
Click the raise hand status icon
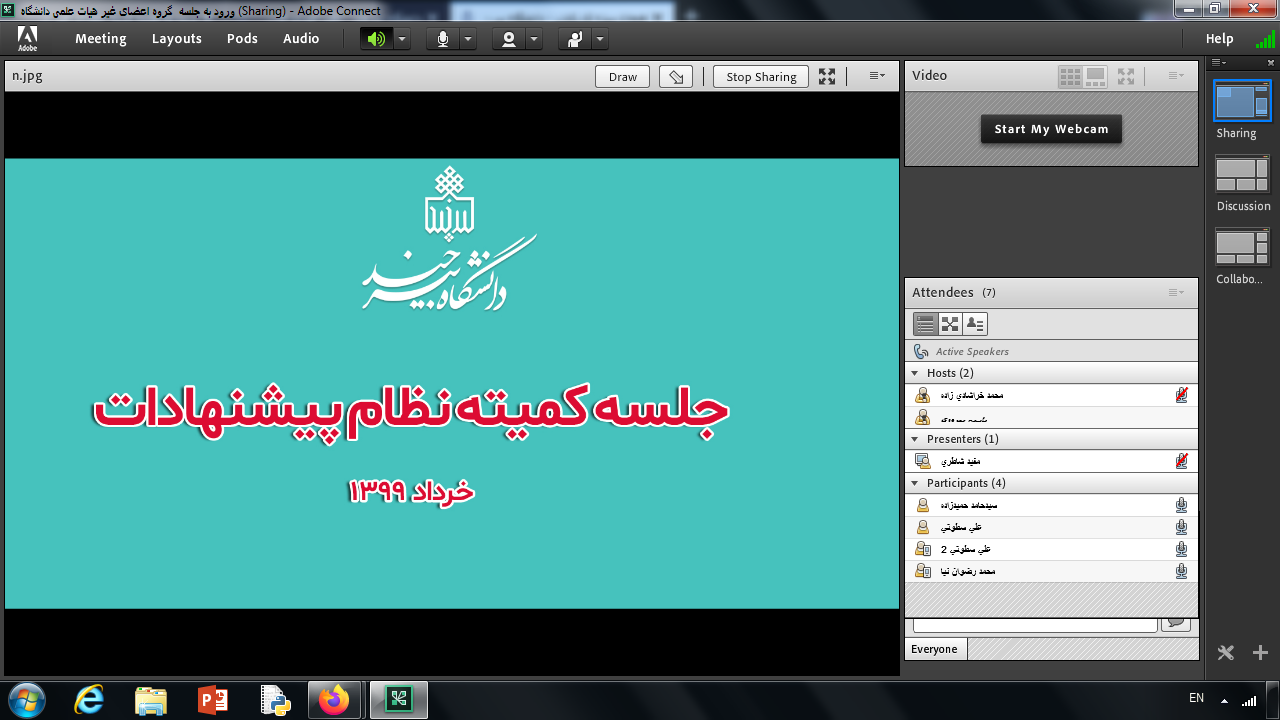(x=575, y=39)
